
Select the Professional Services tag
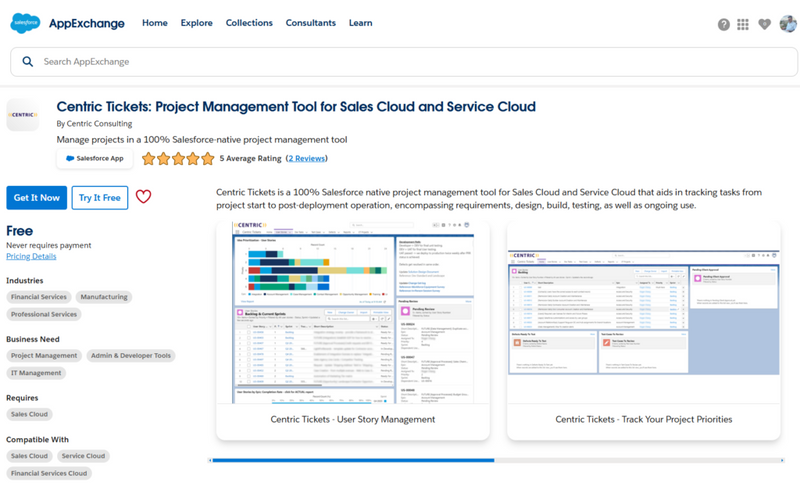click(x=44, y=314)
